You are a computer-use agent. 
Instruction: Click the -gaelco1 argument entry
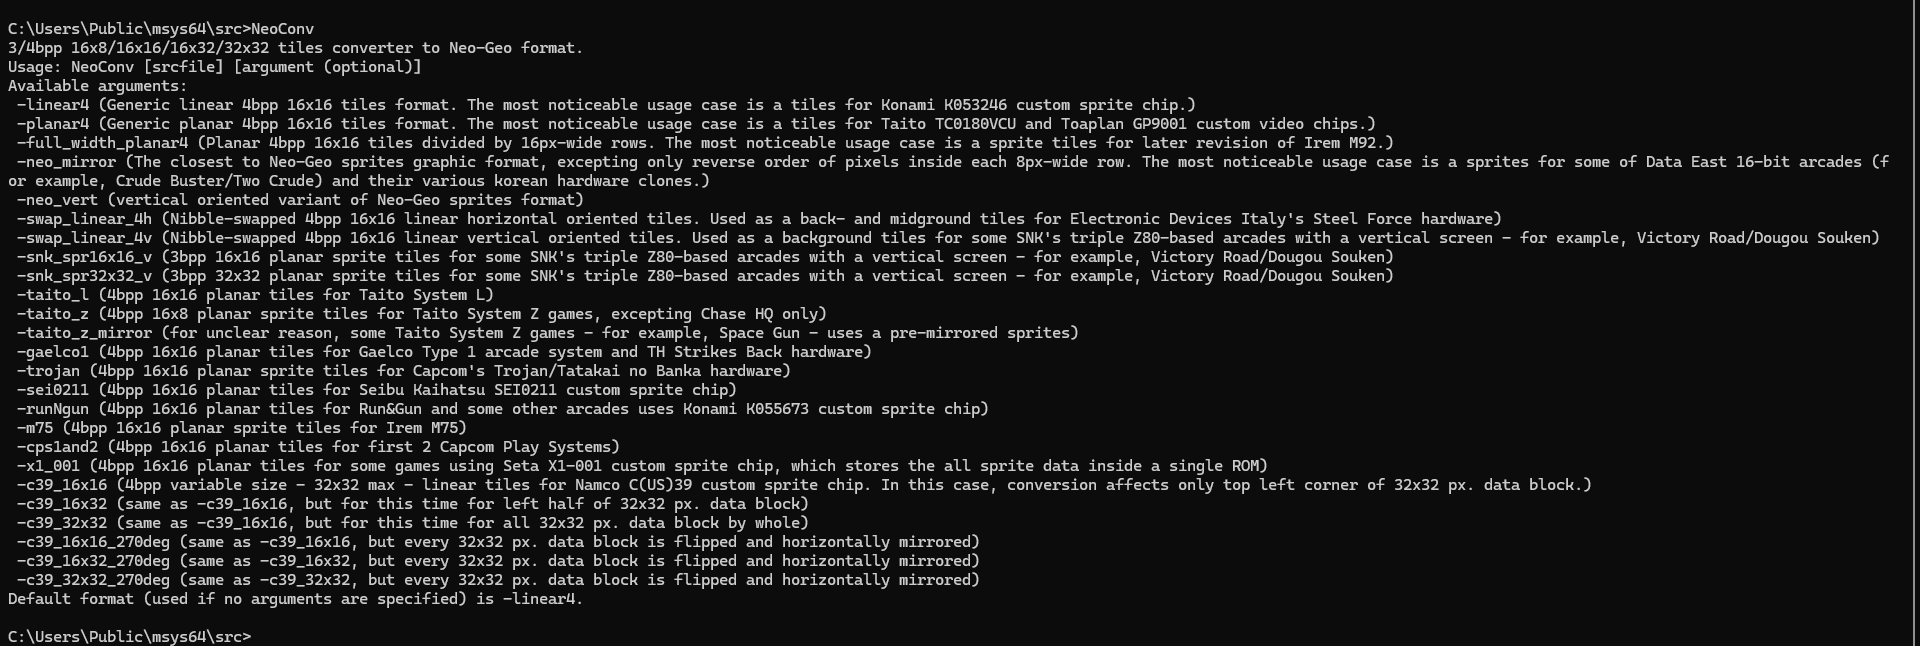click(x=444, y=352)
